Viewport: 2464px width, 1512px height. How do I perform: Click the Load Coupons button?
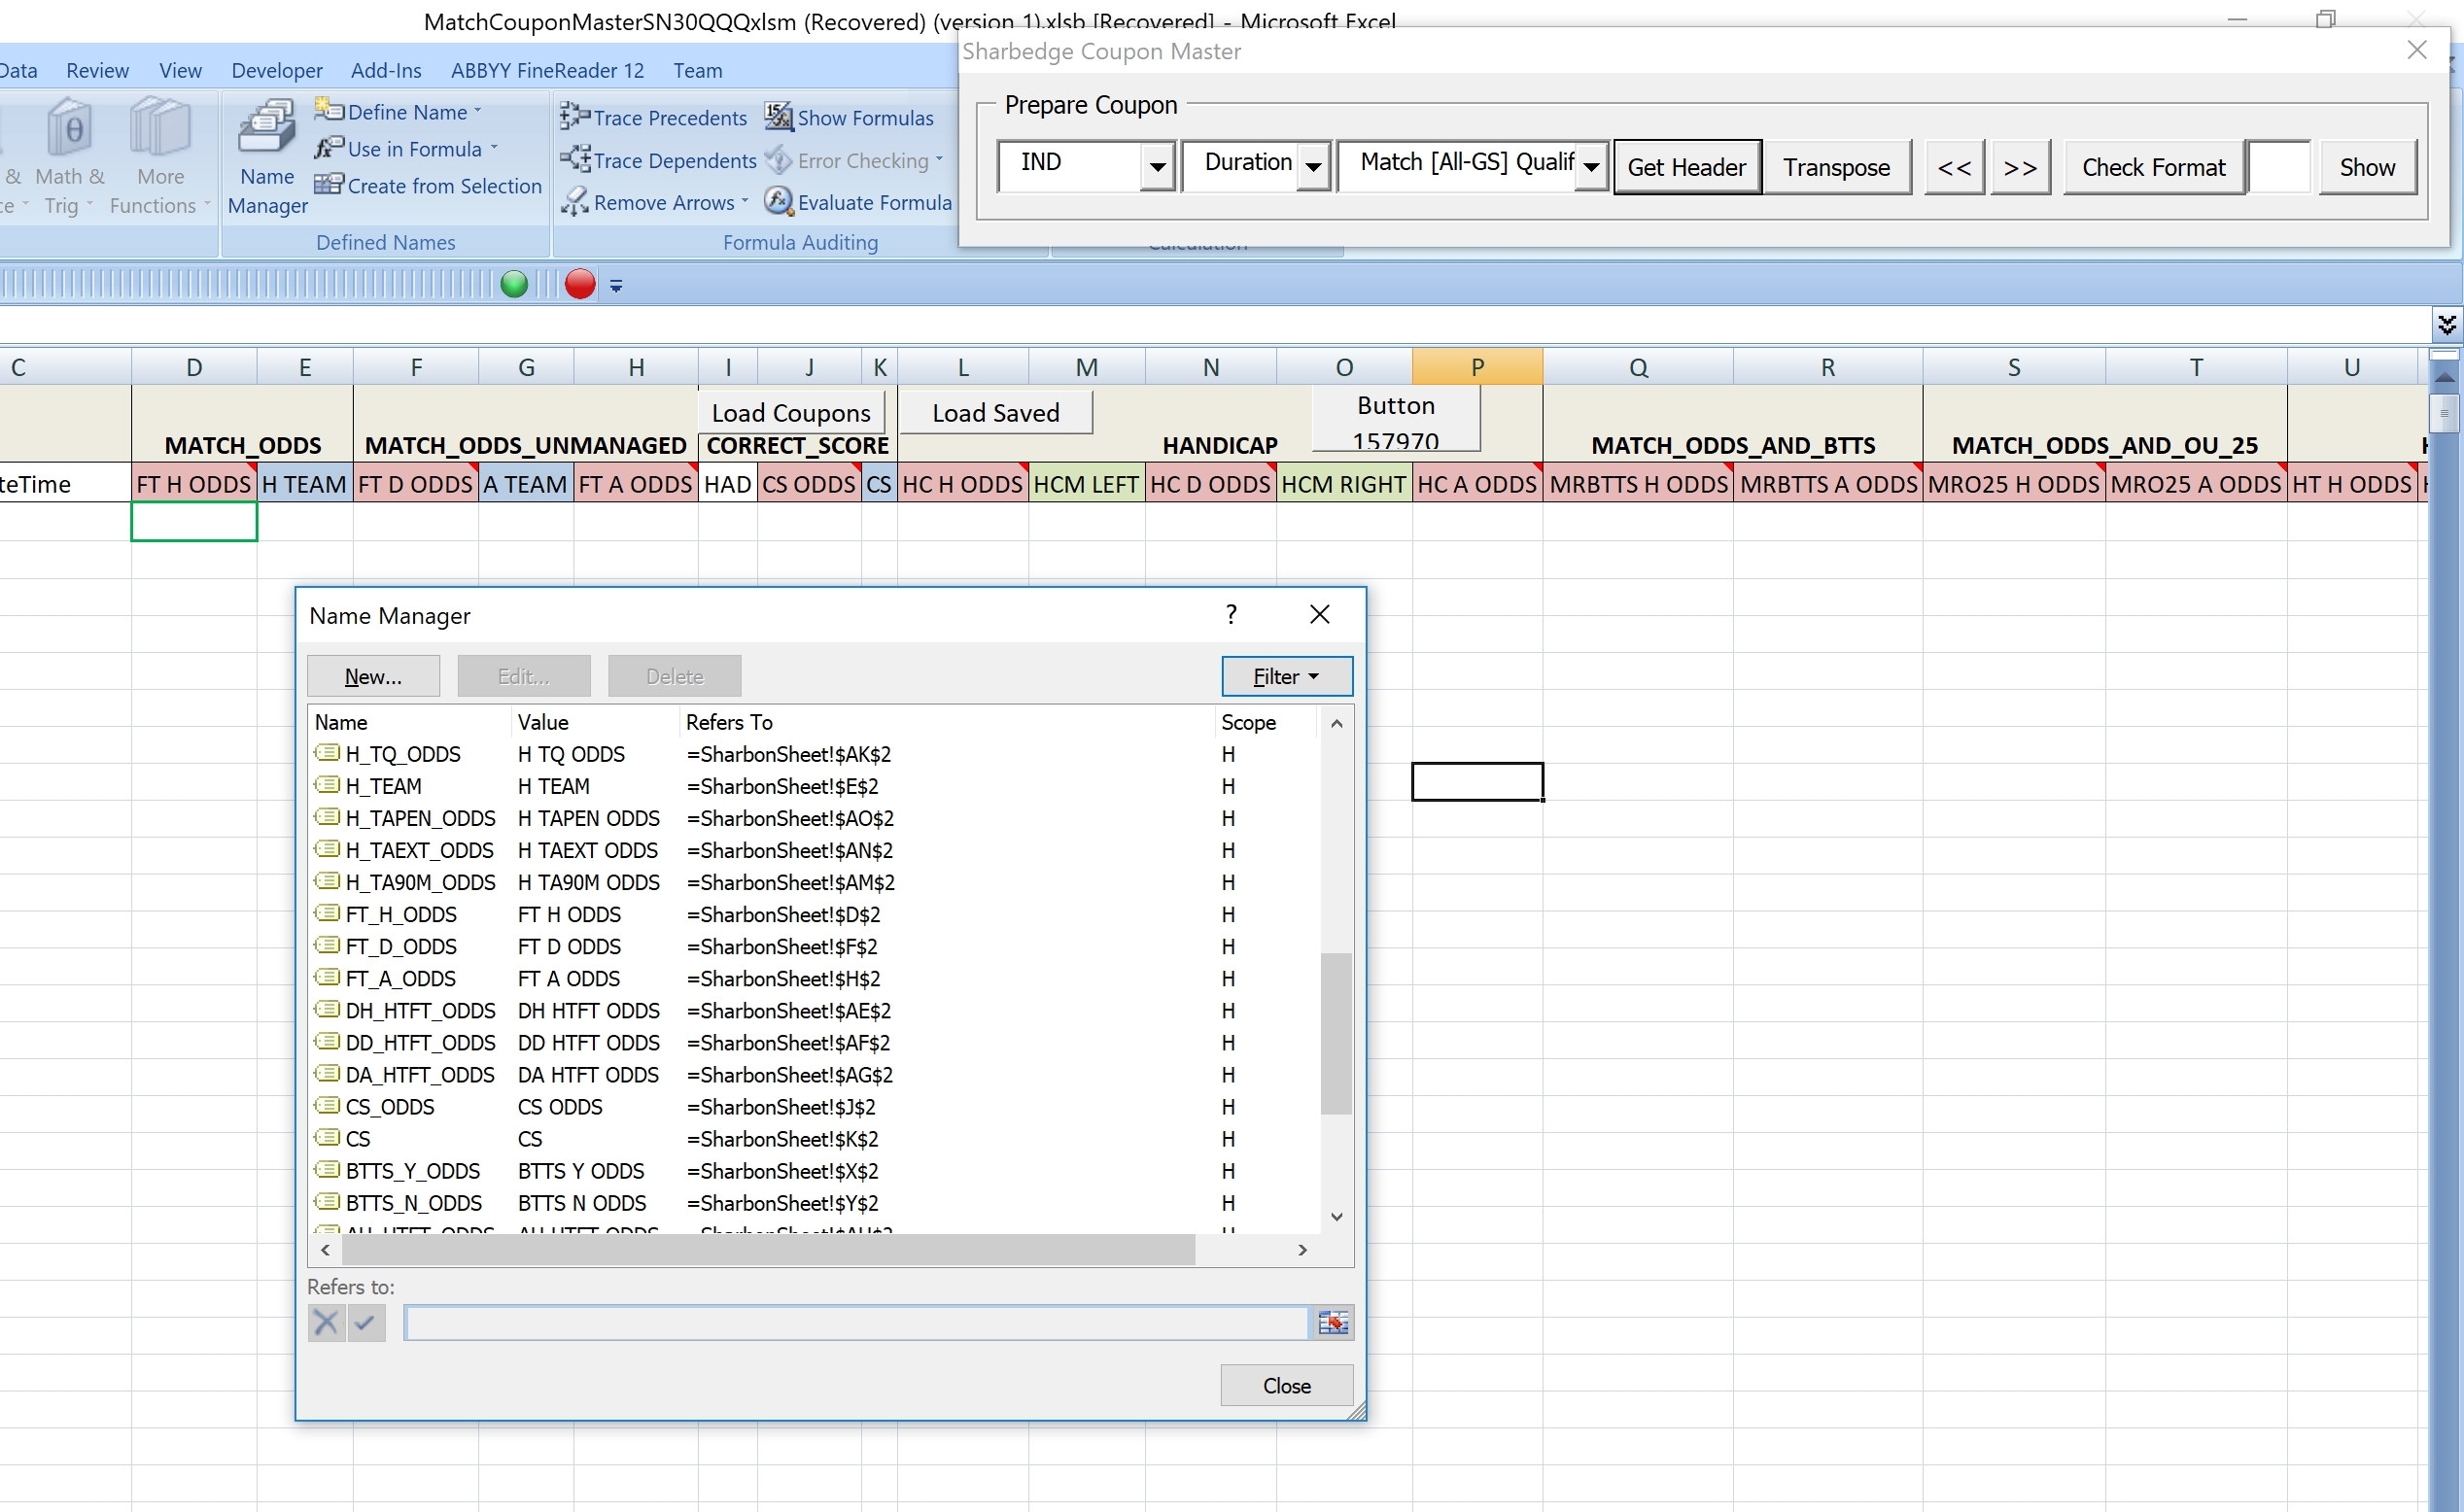790,413
